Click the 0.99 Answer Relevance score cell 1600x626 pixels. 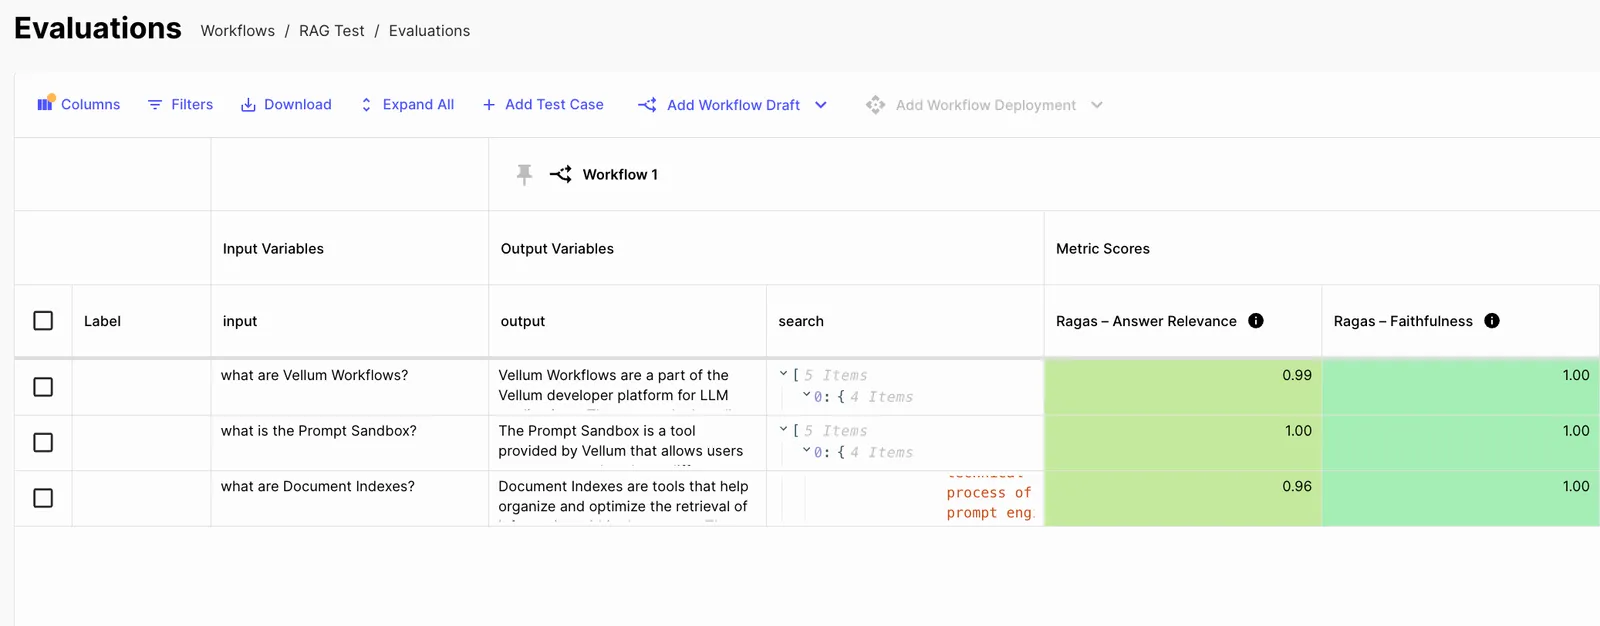[x=1183, y=387]
